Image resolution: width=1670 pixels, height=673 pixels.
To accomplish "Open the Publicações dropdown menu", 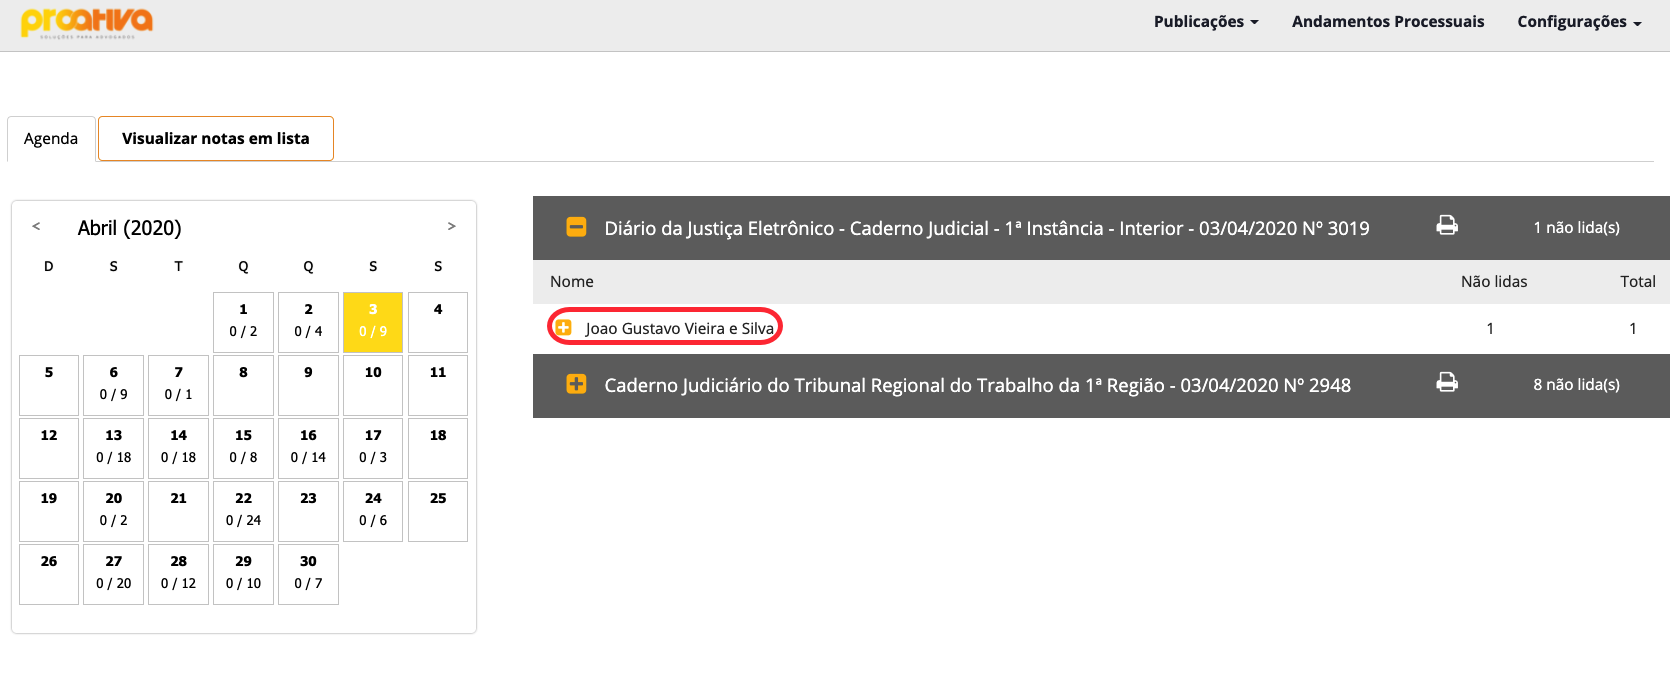I will point(1206,22).
